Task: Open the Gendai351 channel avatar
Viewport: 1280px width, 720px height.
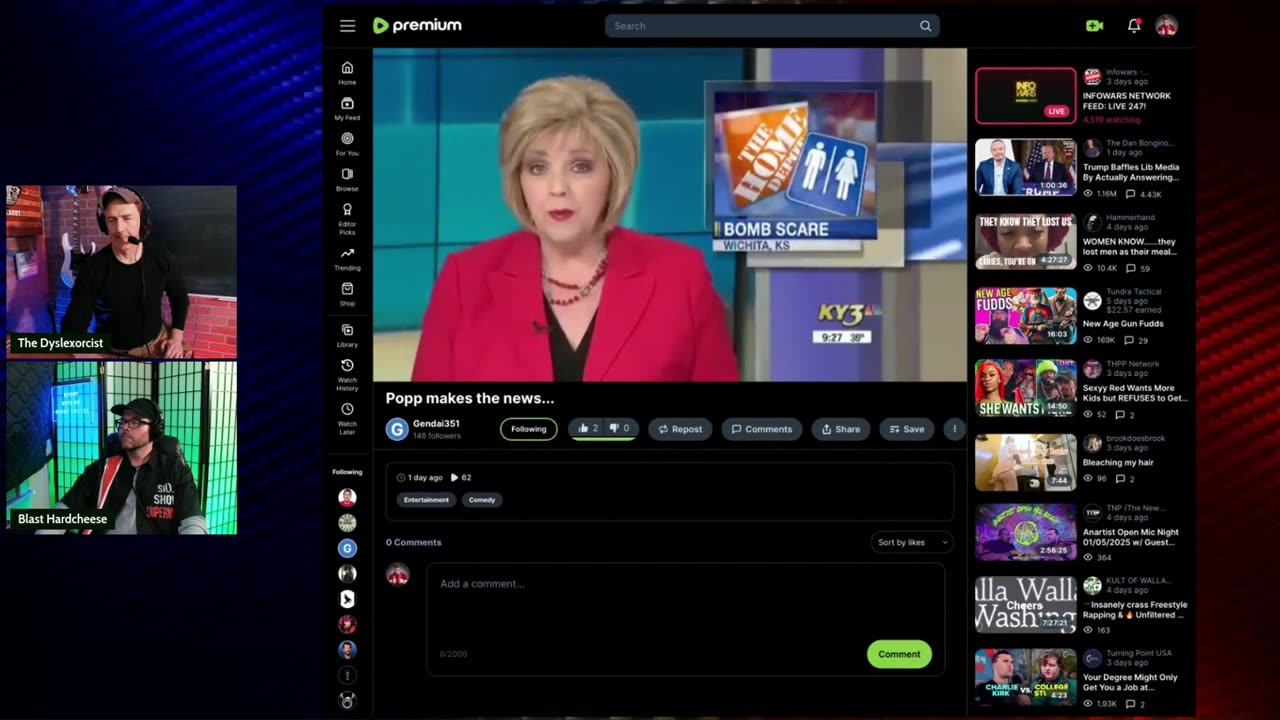Action: 397,429
